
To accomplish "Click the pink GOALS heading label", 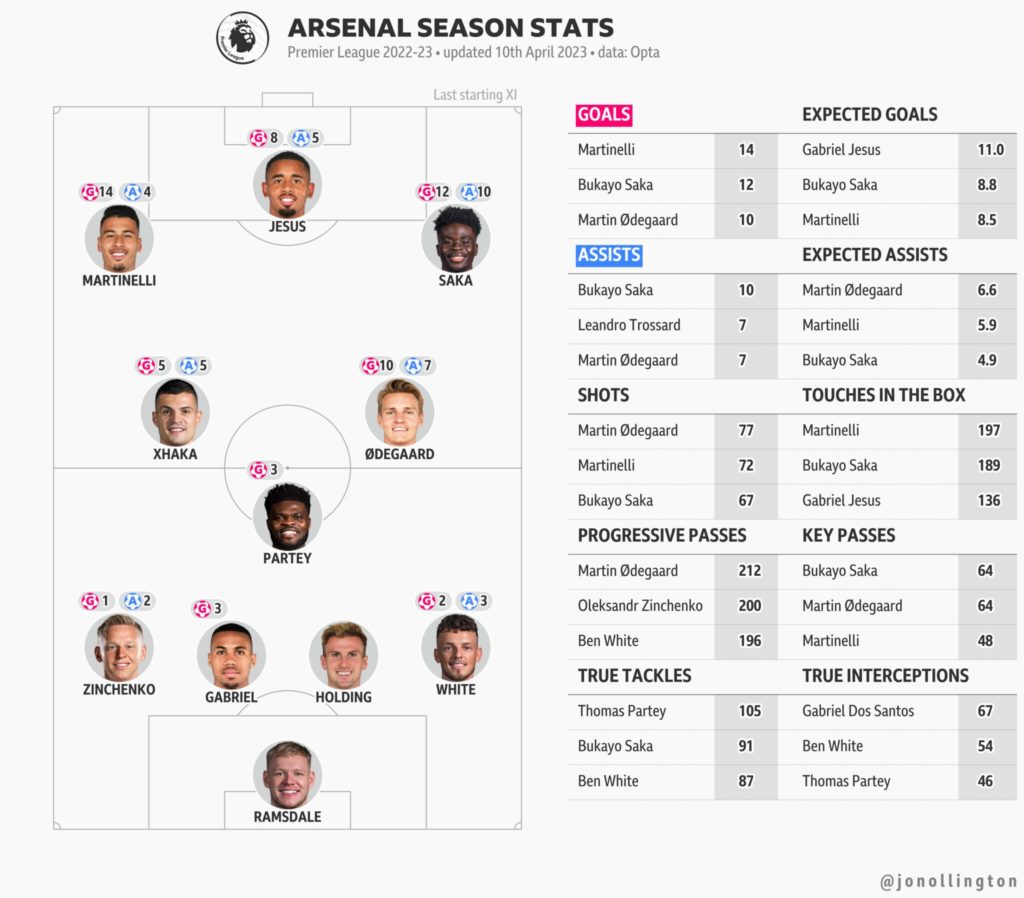I will point(604,115).
